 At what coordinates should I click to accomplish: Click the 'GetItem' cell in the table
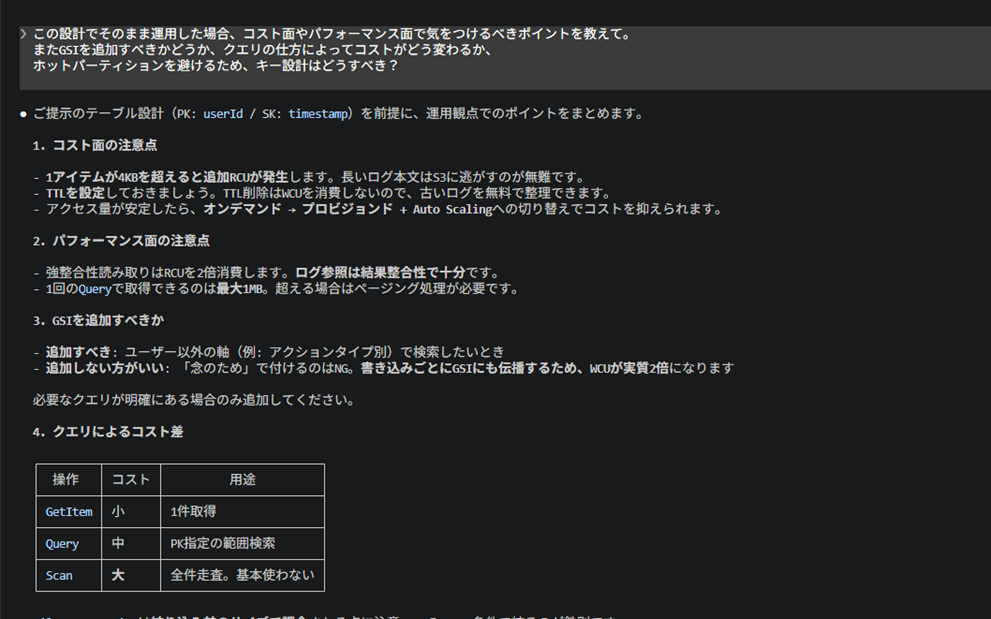pyautogui.click(x=69, y=512)
